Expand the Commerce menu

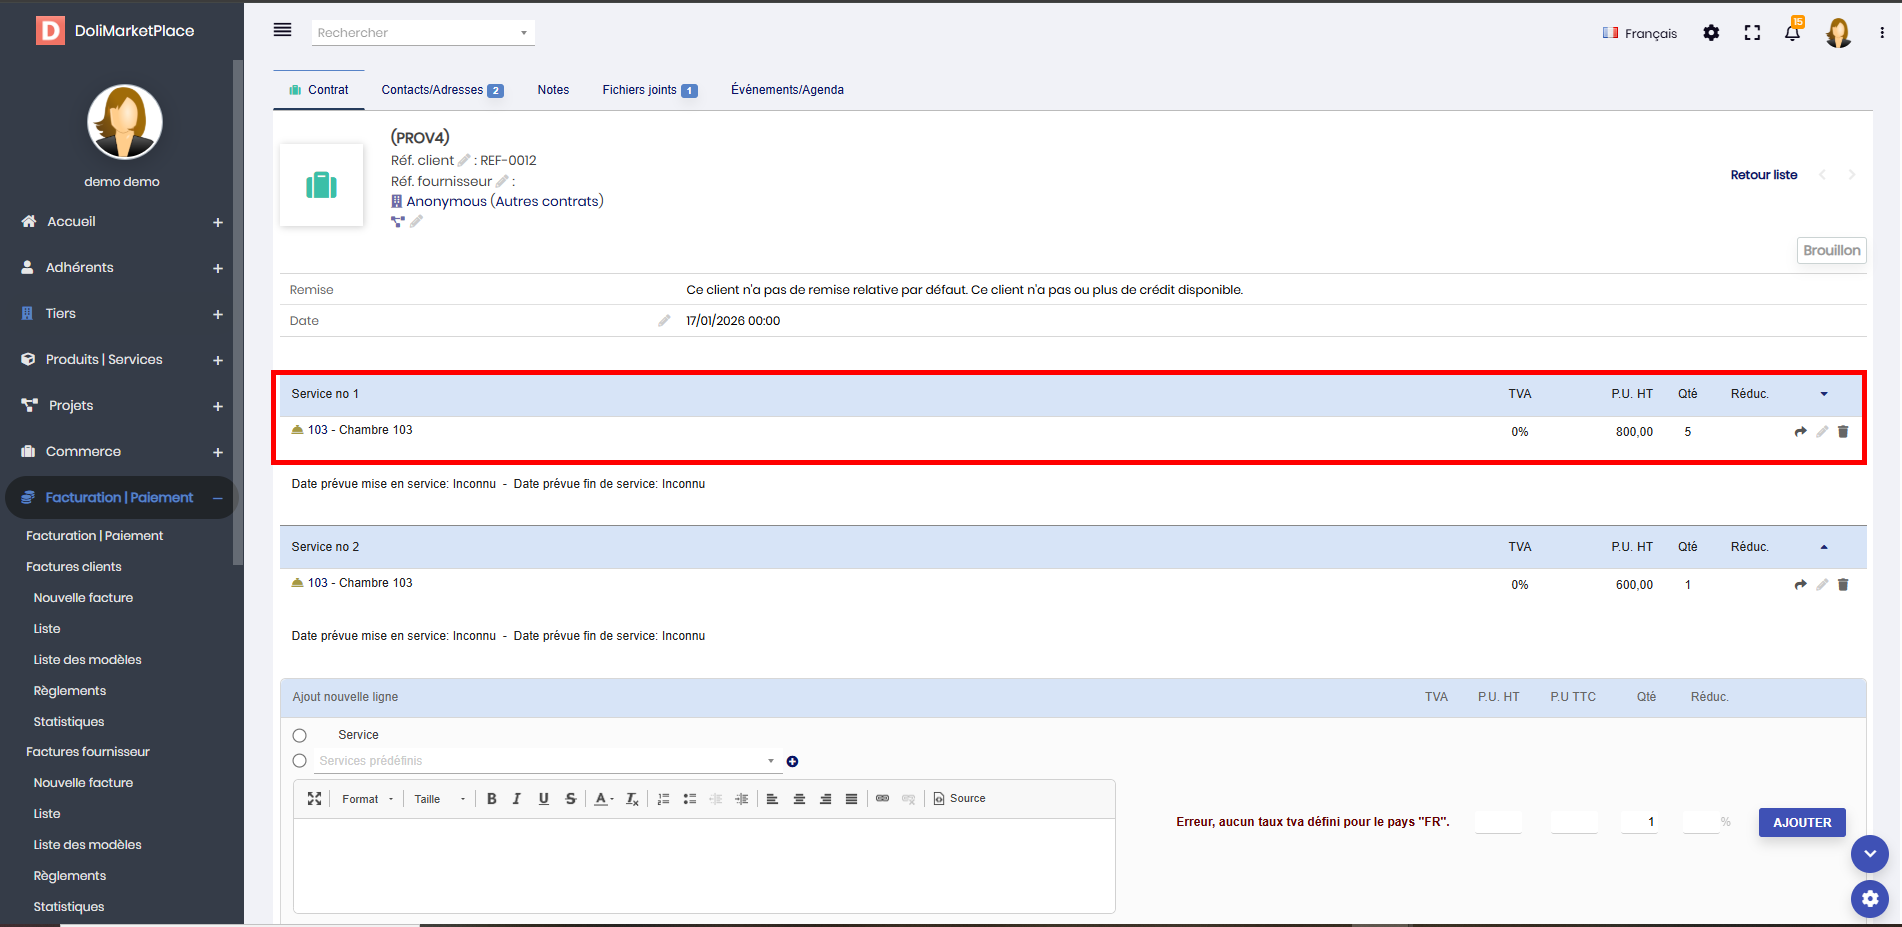click(217, 452)
